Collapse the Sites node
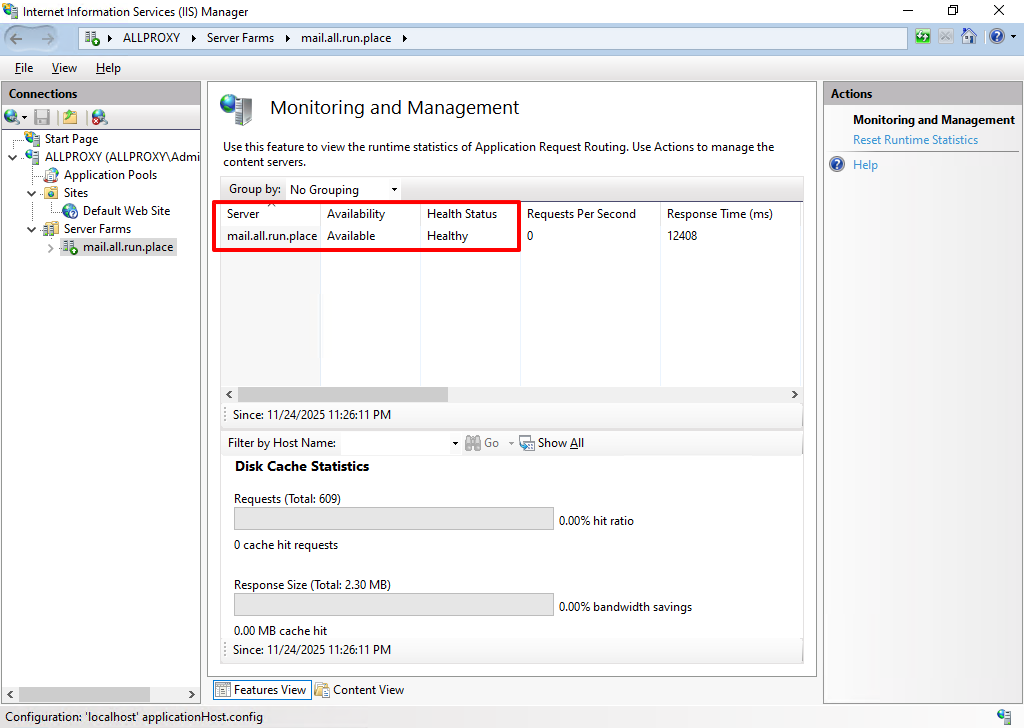1024x728 pixels. tap(31, 193)
